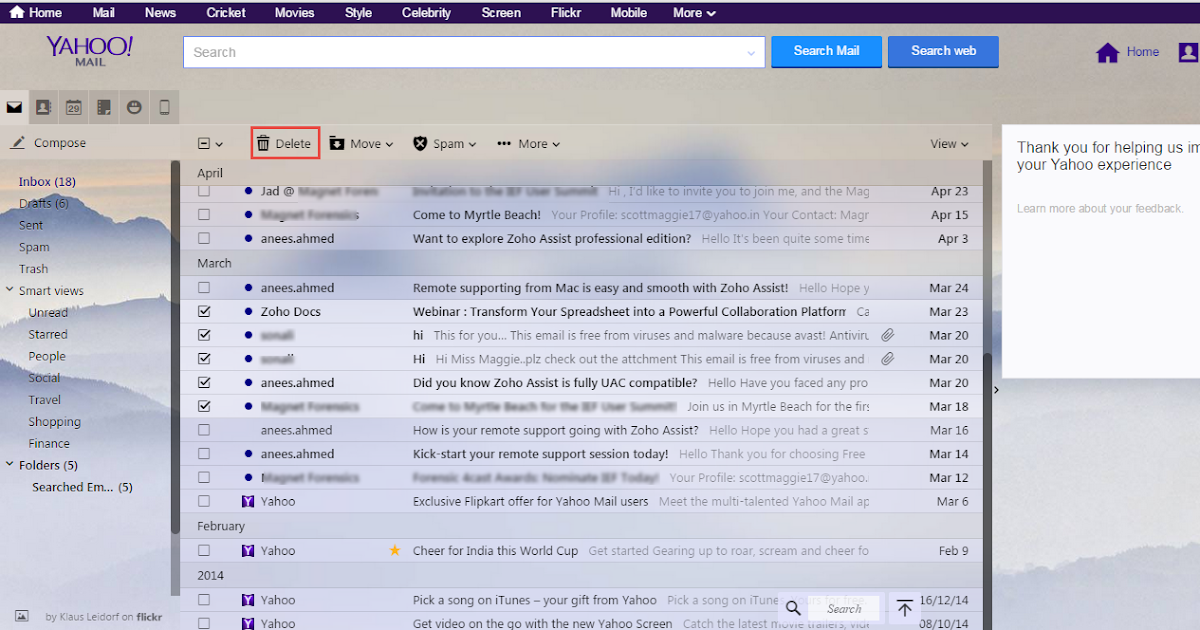Viewport: 1200px width, 630px height.
Task: Click the Search Mail button
Action: pyautogui.click(x=826, y=51)
